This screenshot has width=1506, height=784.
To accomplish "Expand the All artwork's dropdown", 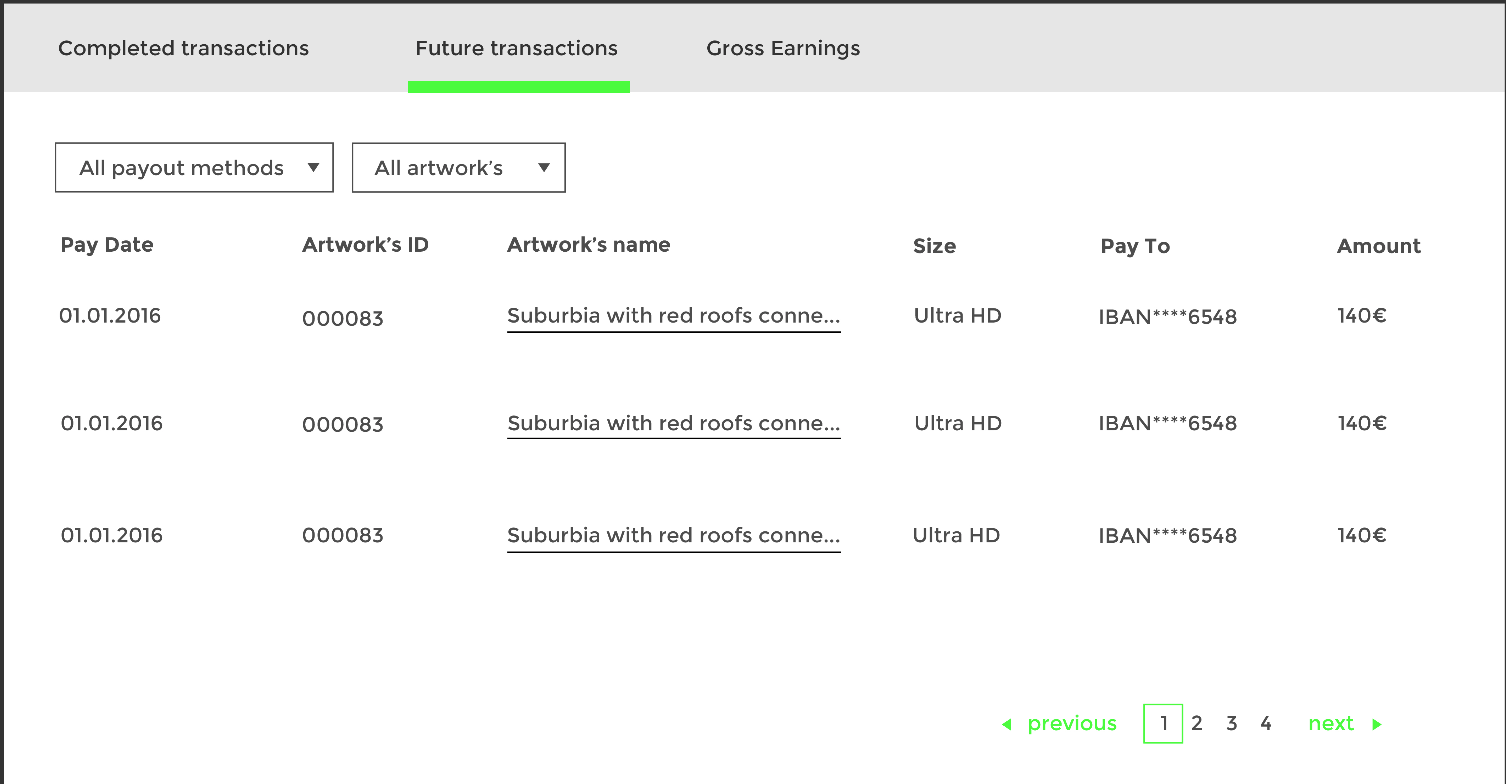I will point(458,168).
